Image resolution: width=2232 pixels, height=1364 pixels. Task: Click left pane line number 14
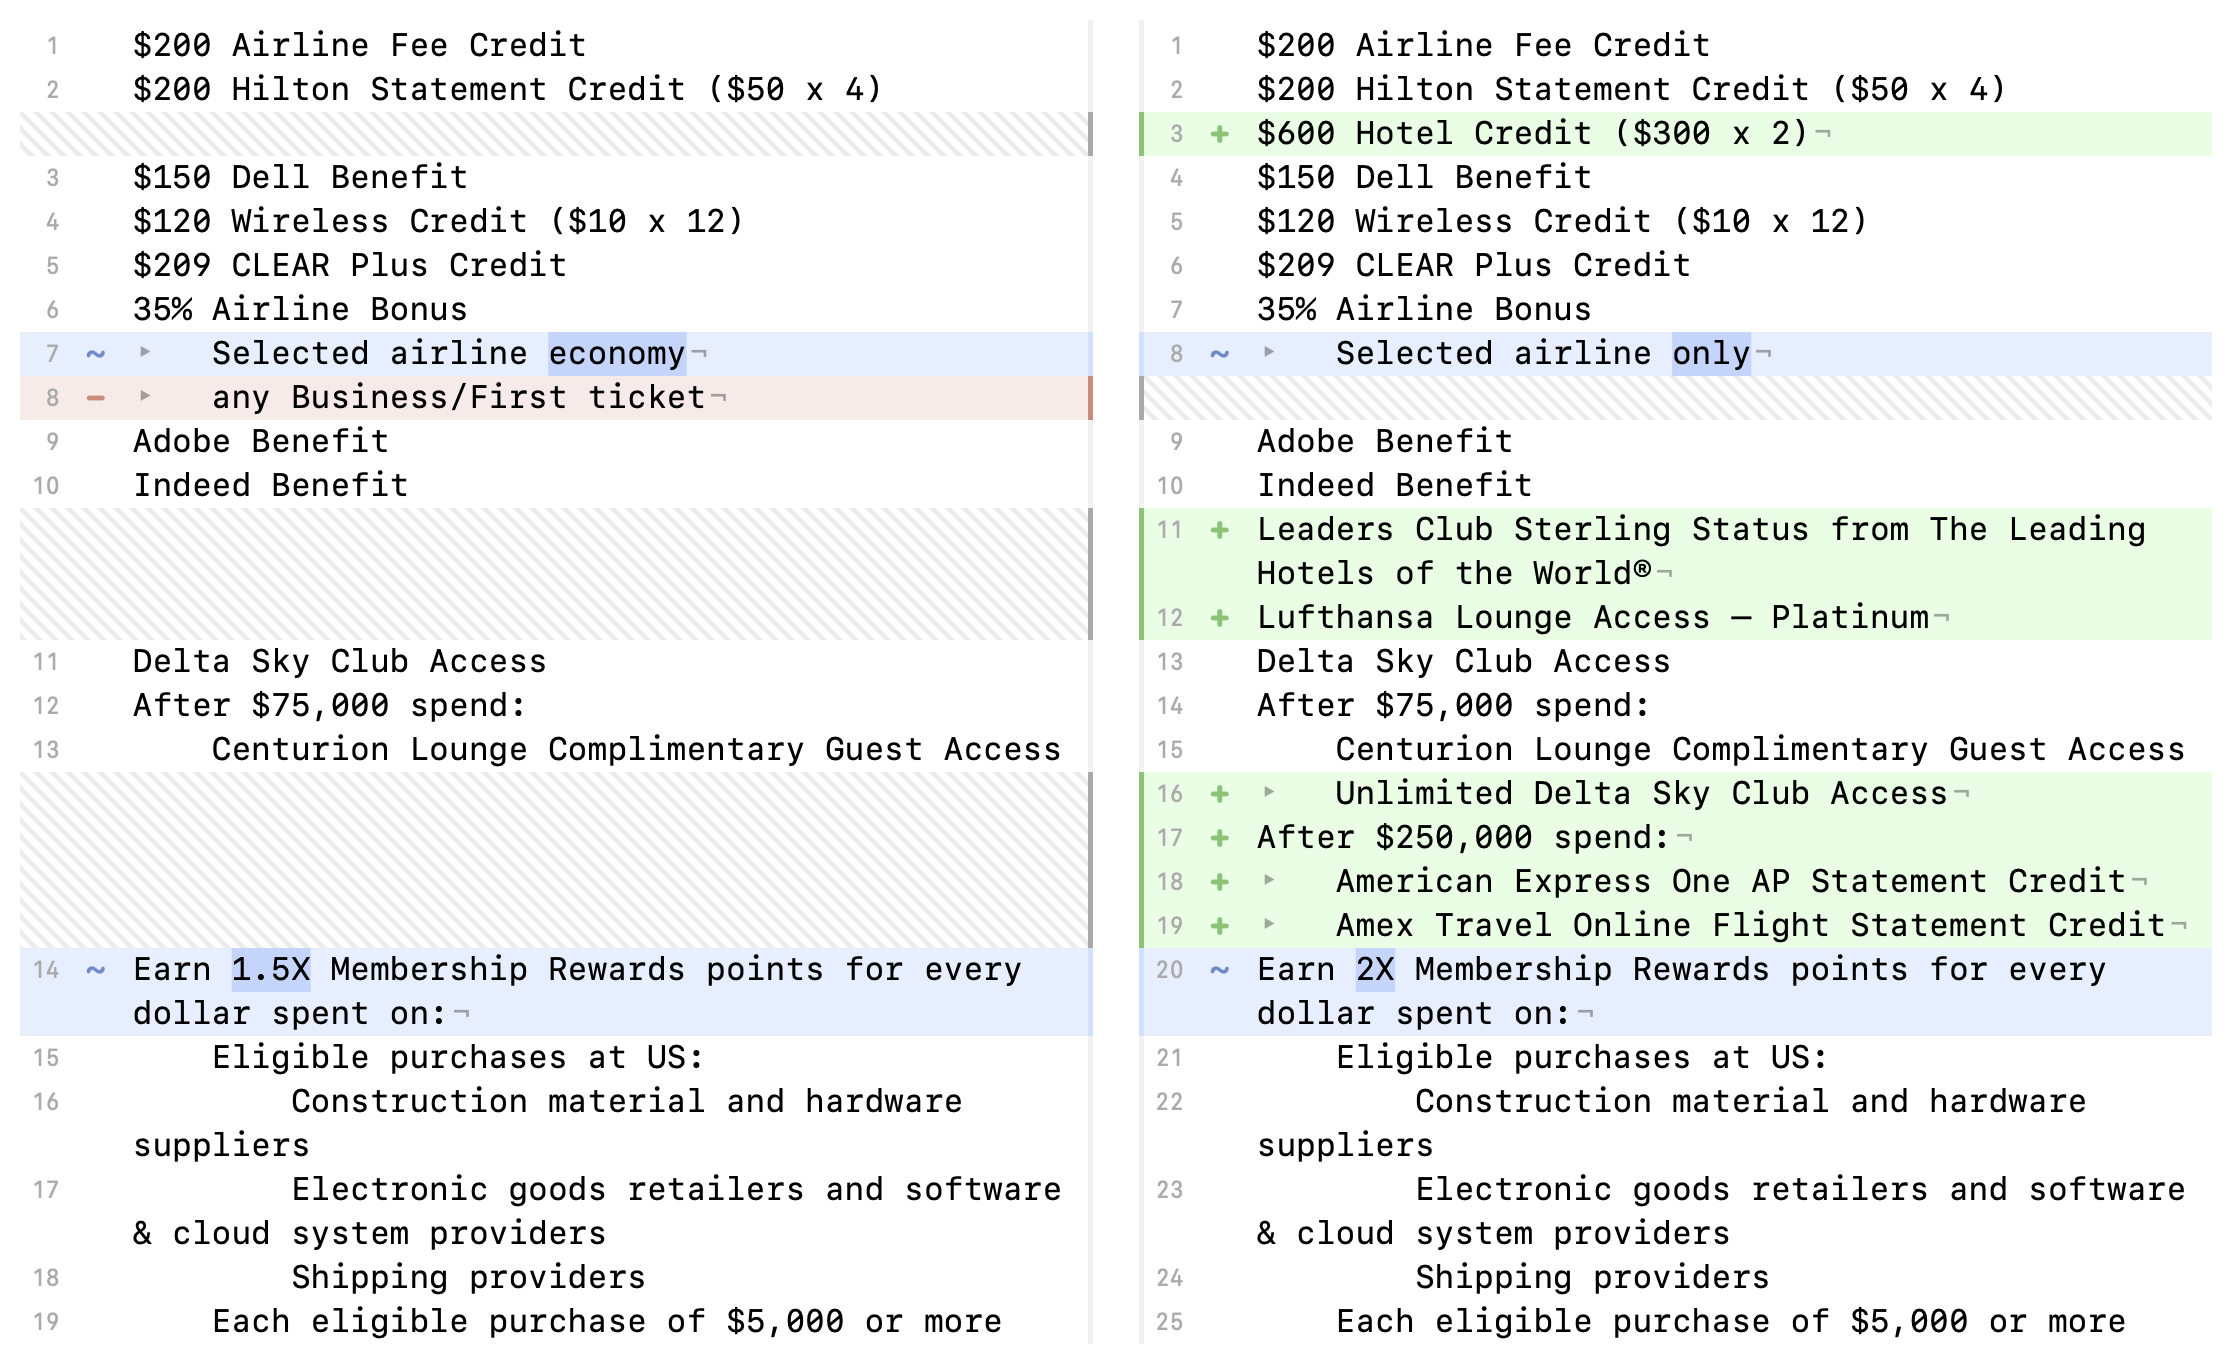(x=46, y=970)
